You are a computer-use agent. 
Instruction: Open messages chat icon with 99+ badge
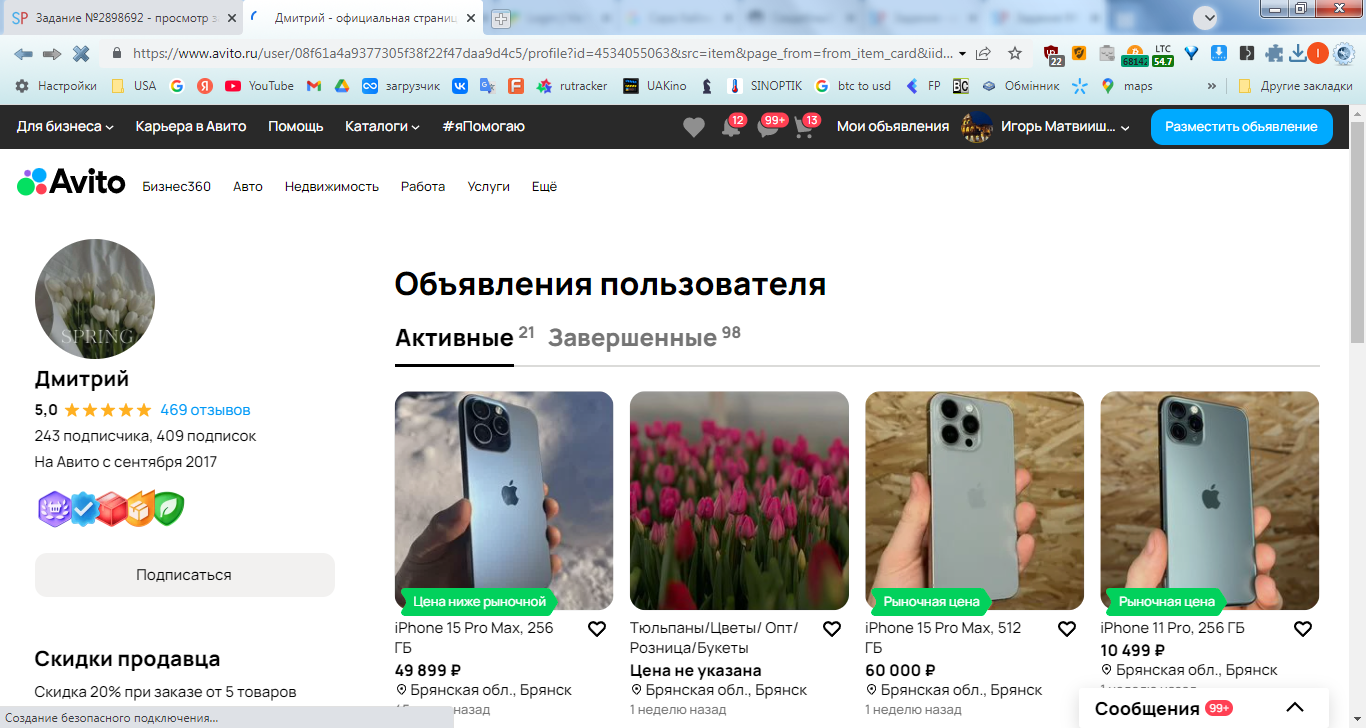click(x=769, y=127)
